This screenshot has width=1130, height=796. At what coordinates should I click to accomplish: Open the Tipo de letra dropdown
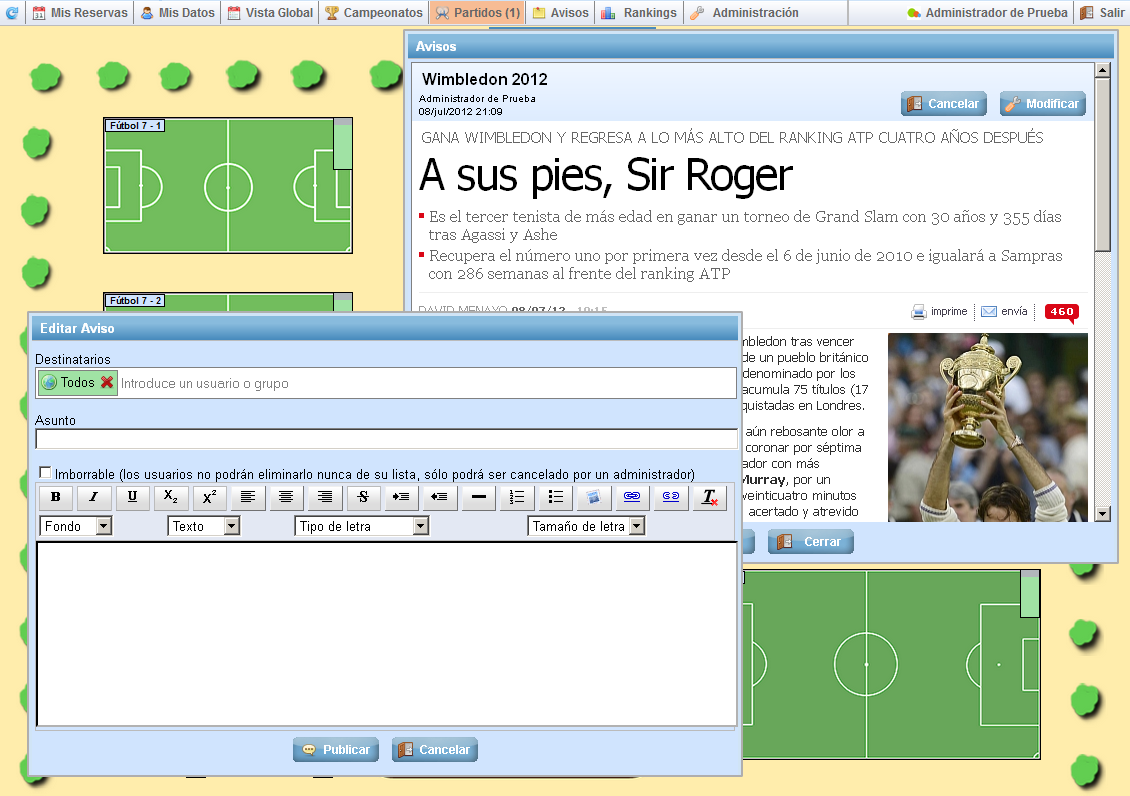(x=362, y=526)
